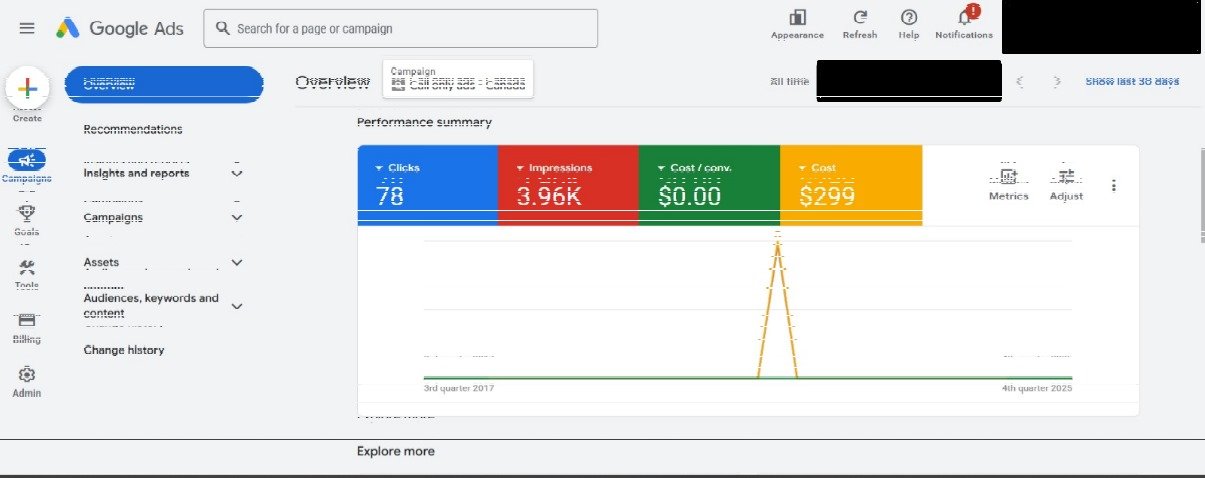This screenshot has height=478, width=1205.
Task: View Notifications bell alerts
Action: [964, 19]
